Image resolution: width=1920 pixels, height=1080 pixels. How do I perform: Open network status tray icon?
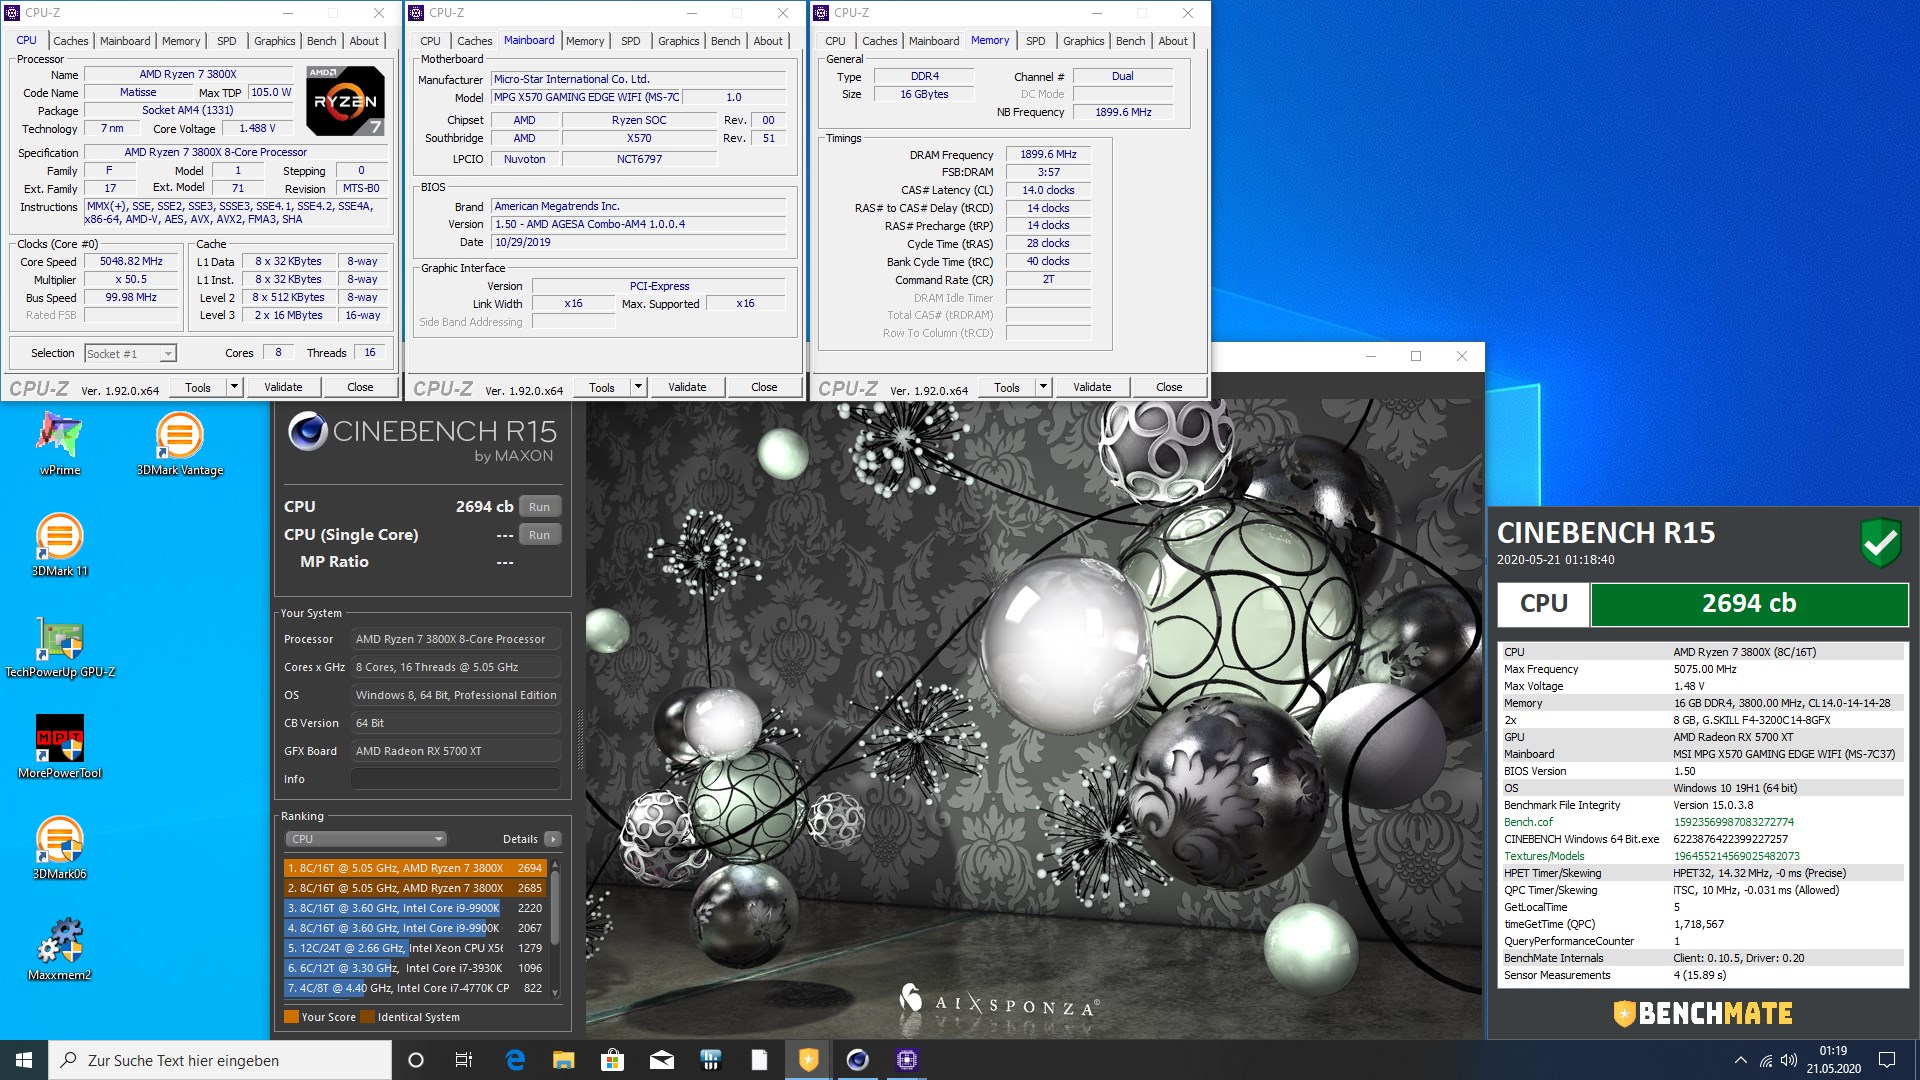pos(1766,1060)
